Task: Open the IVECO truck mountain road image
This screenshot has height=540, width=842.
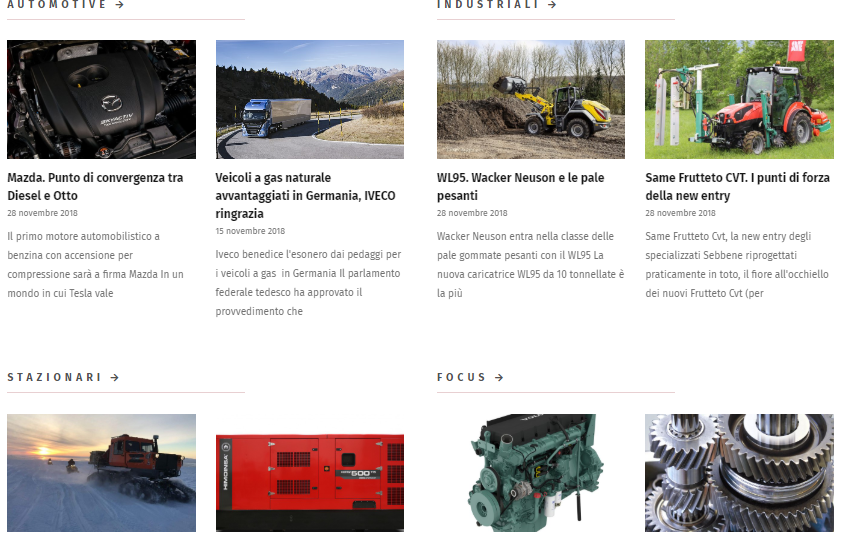Action: point(310,99)
